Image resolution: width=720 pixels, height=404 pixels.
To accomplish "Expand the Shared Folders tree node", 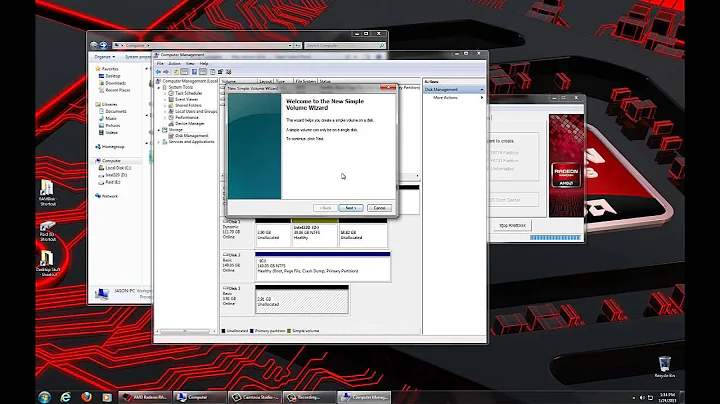I will [x=165, y=105].
